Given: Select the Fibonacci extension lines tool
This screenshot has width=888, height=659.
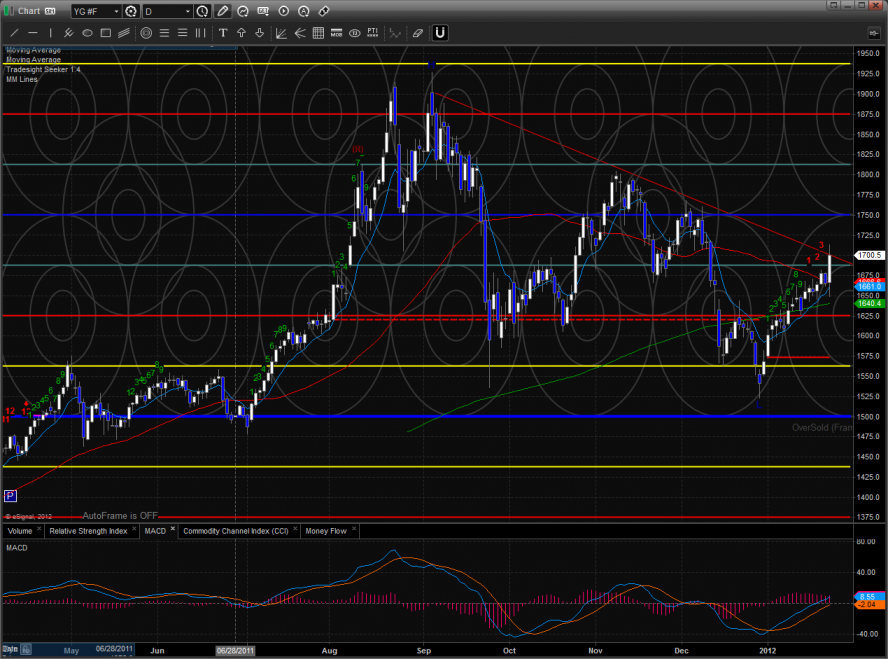Looking at the screenshot, I should [x=182, y=33].
